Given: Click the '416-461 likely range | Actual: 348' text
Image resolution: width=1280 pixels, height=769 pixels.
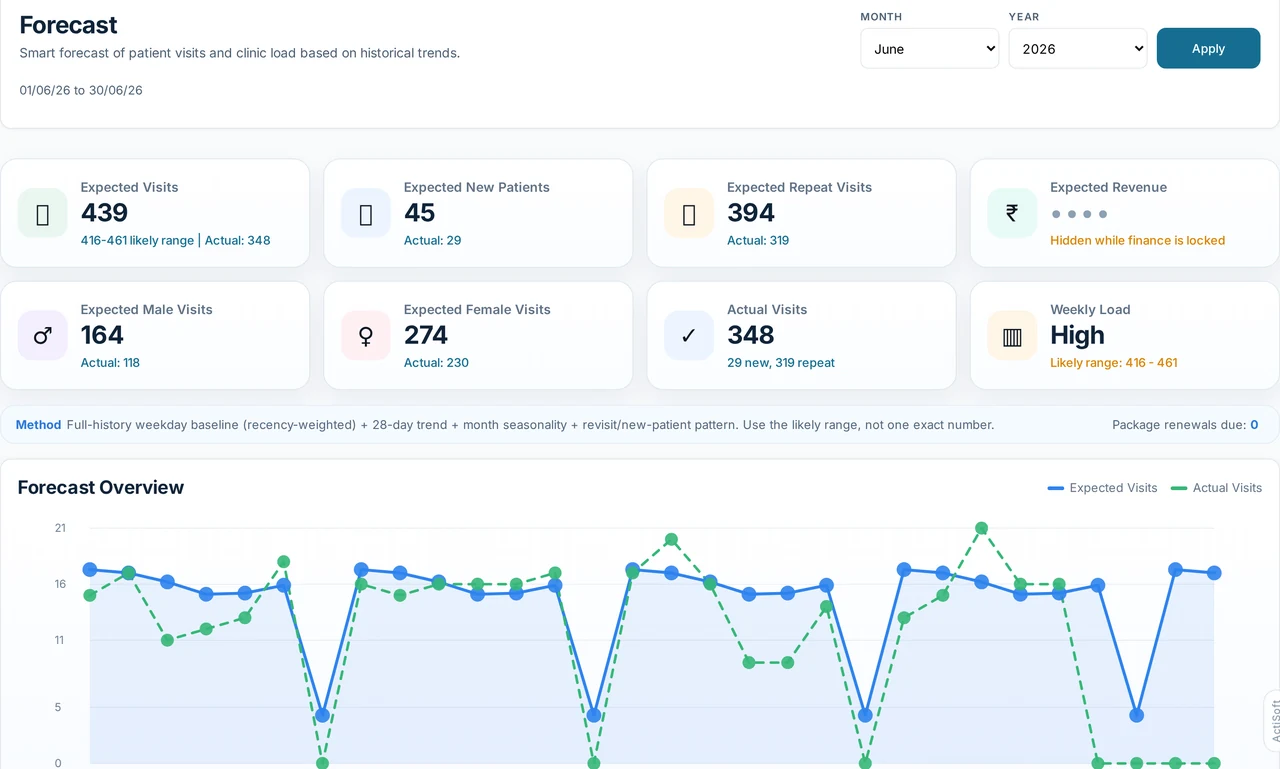Looking at the screenshot, I should pyautogui.click(x=175, y=240).
